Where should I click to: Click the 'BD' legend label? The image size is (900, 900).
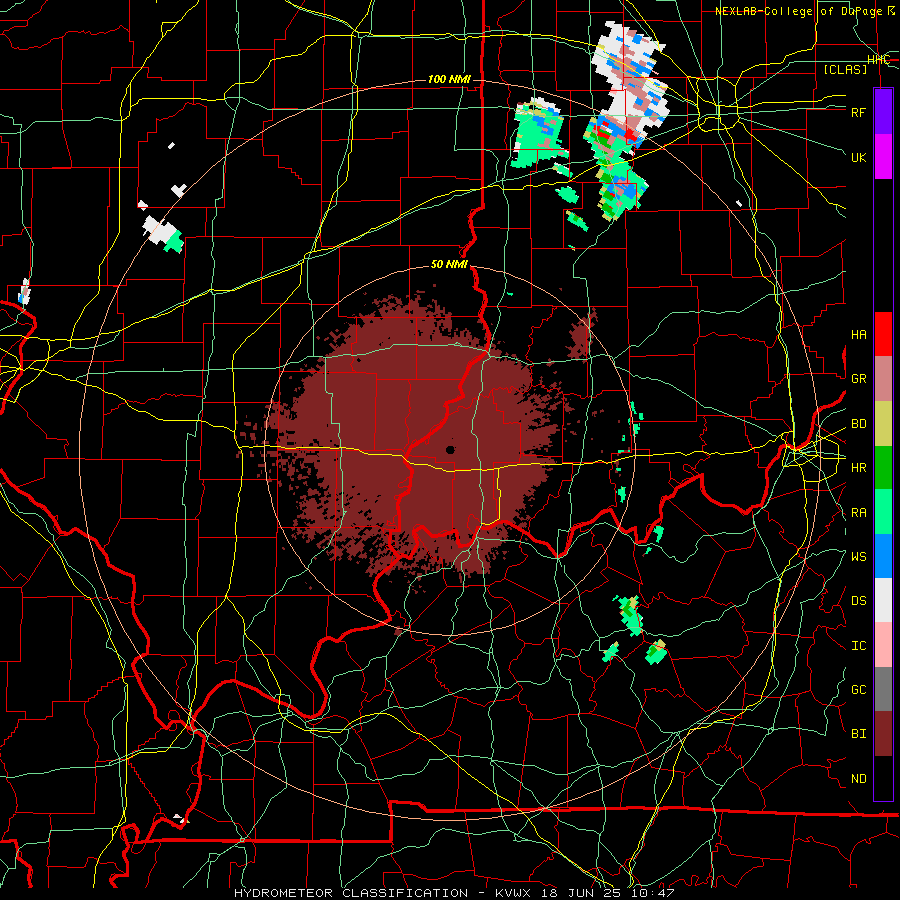(x=858, y=424)
